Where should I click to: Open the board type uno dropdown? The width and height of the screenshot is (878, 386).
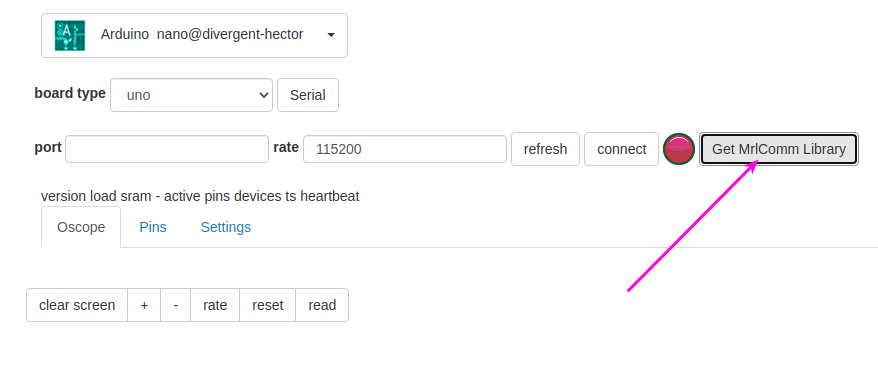coord(192,95)
